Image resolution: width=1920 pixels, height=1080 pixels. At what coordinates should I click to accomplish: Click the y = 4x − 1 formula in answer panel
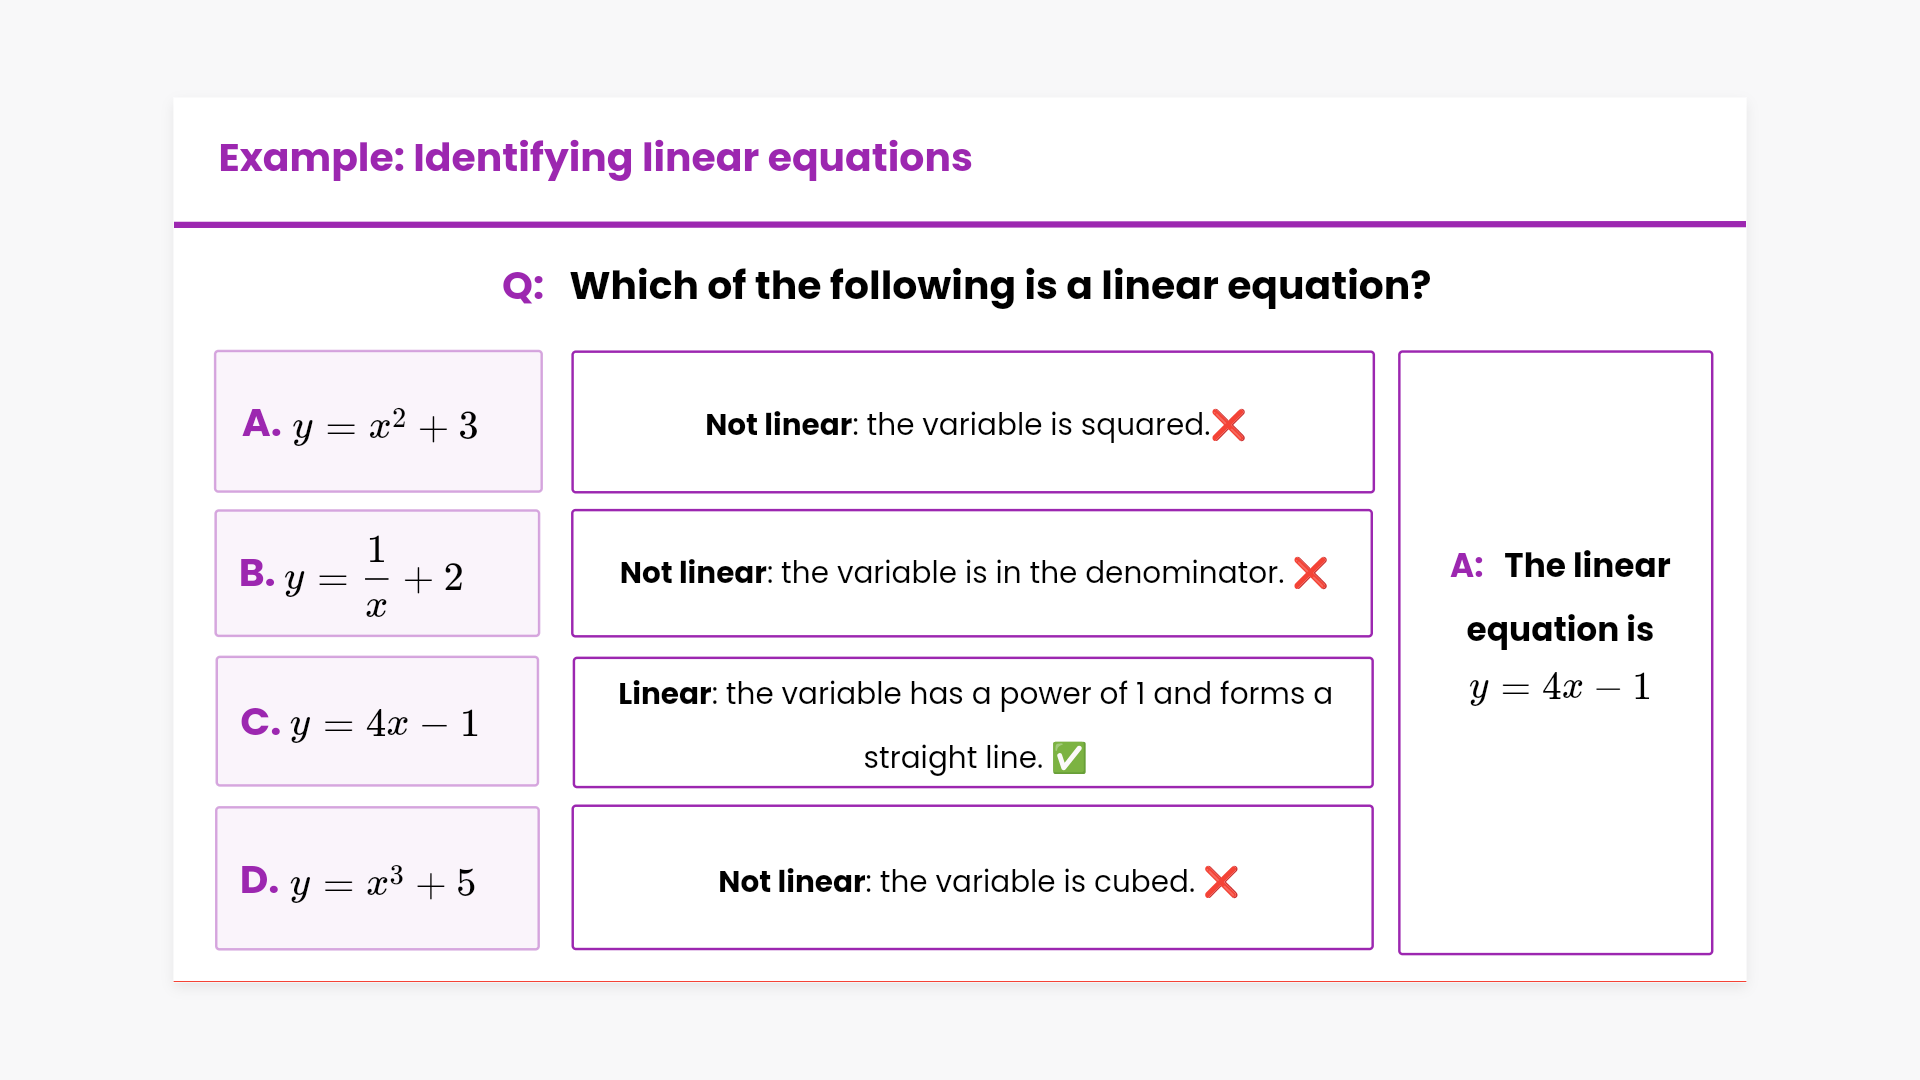tap(1560, 688)
